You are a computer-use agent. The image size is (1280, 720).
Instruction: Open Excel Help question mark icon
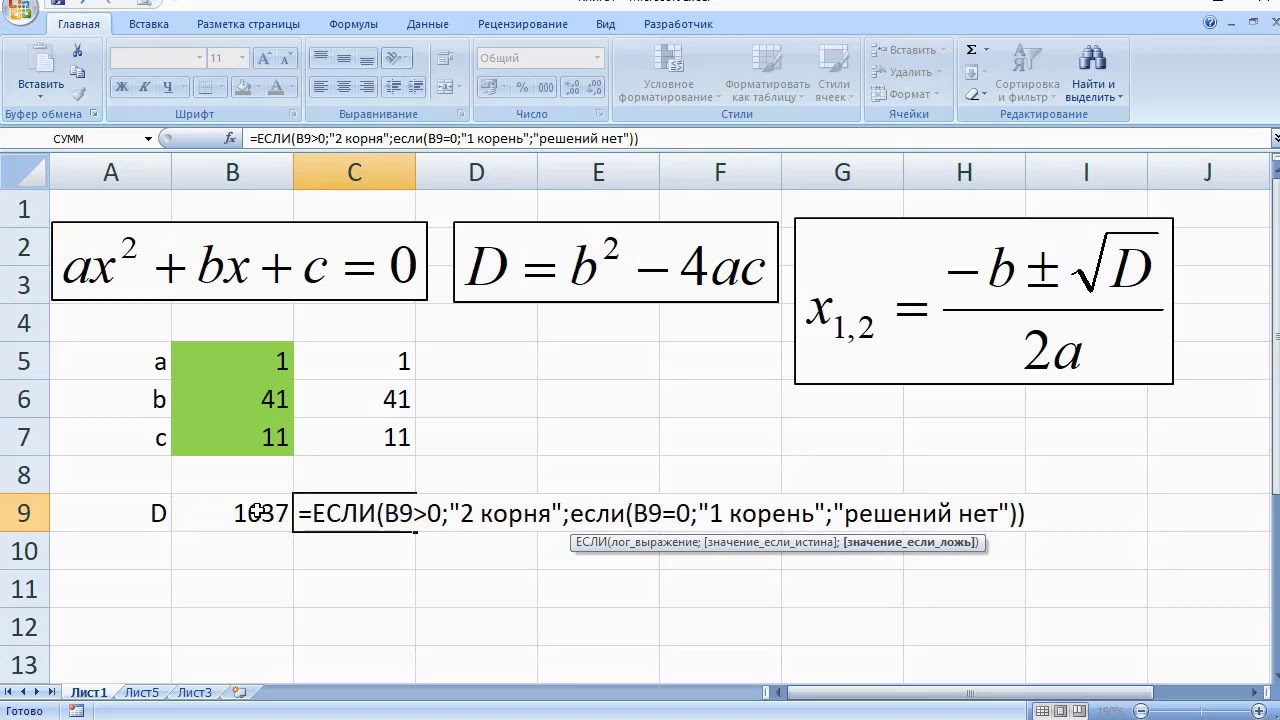(x=1211, y=22)
